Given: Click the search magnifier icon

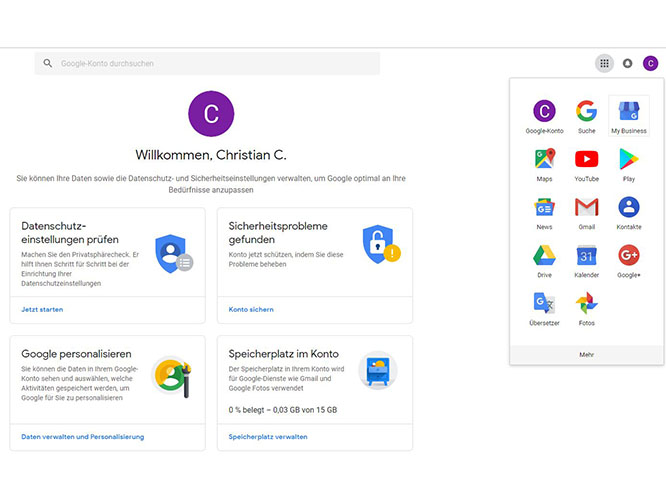Looking at the screenshot, I should (48, 63).
